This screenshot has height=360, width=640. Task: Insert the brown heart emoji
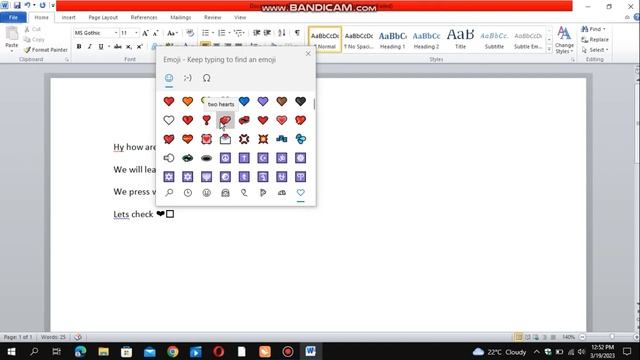point(282,101)
